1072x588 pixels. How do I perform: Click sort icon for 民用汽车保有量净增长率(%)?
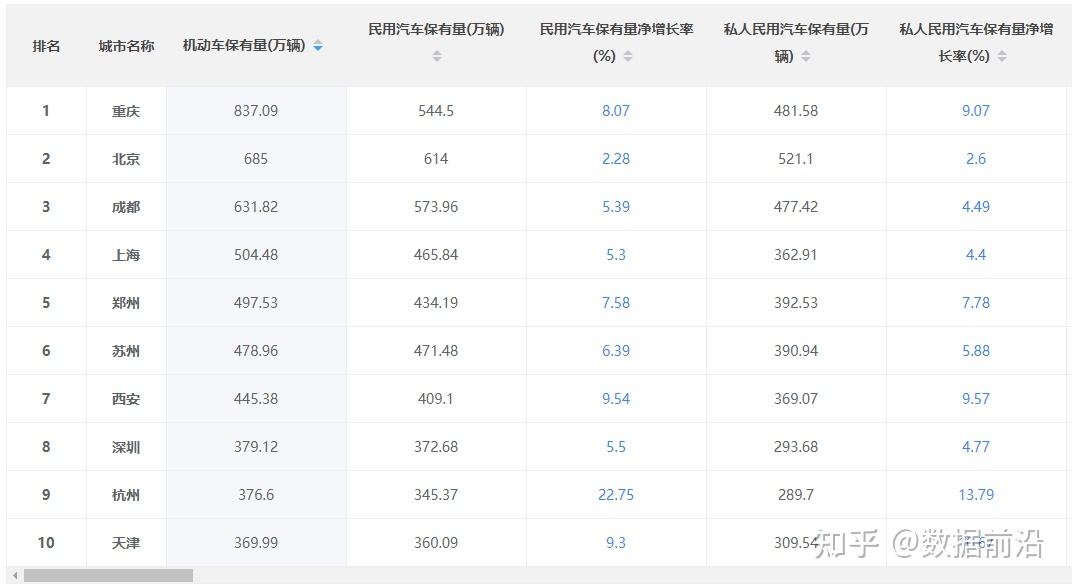tap(628, 57)
